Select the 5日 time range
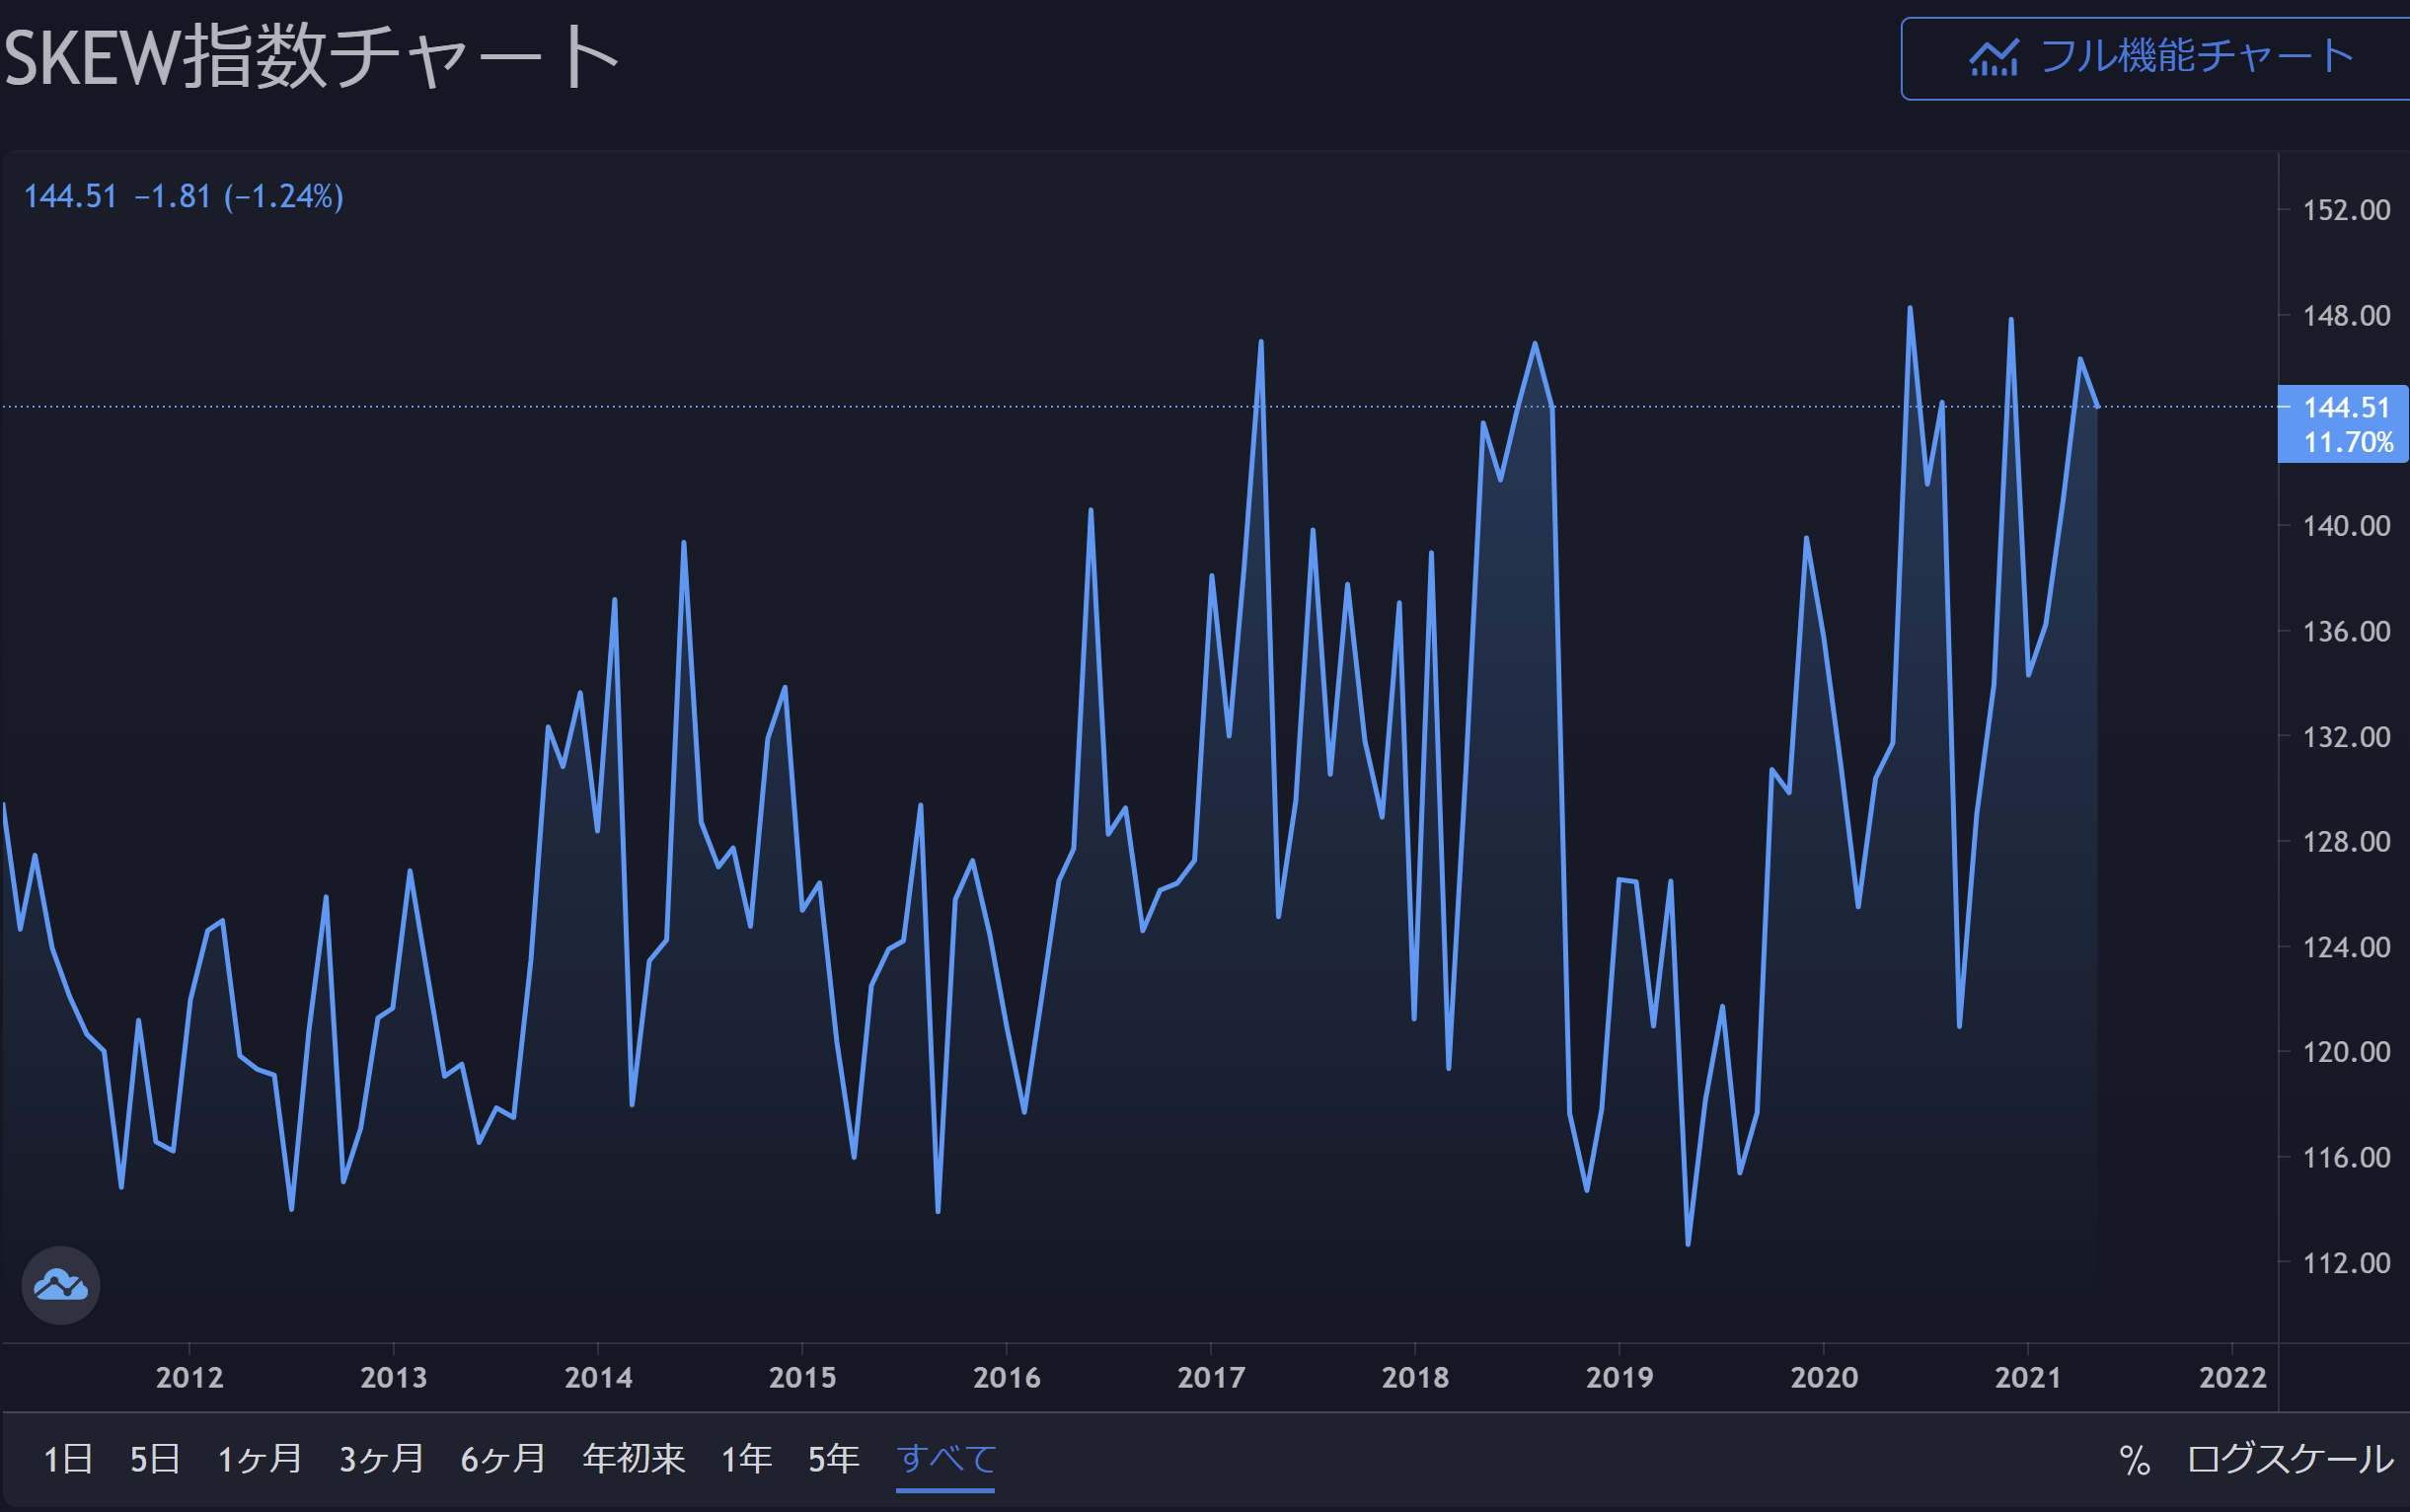 (x=155, y=1460)
